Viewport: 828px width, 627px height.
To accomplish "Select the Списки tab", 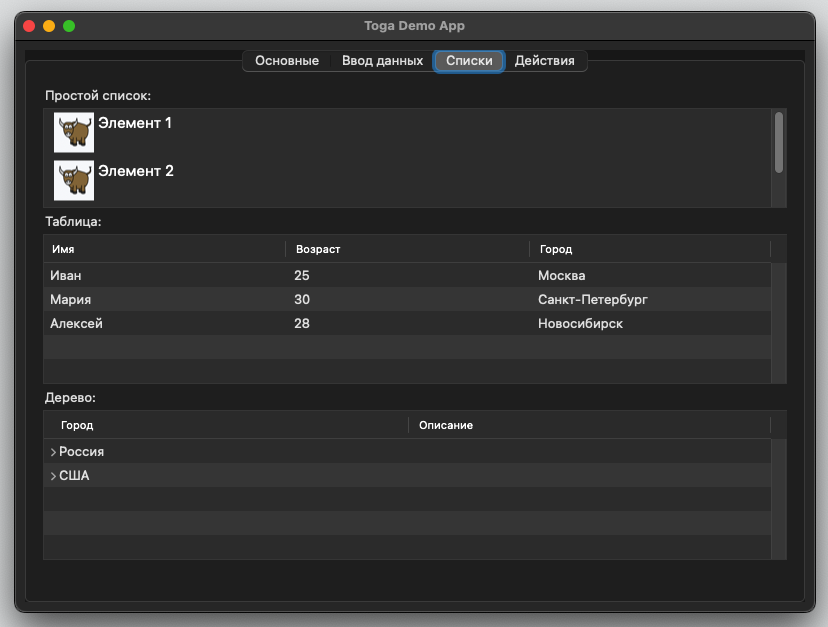I will (469, 61).
